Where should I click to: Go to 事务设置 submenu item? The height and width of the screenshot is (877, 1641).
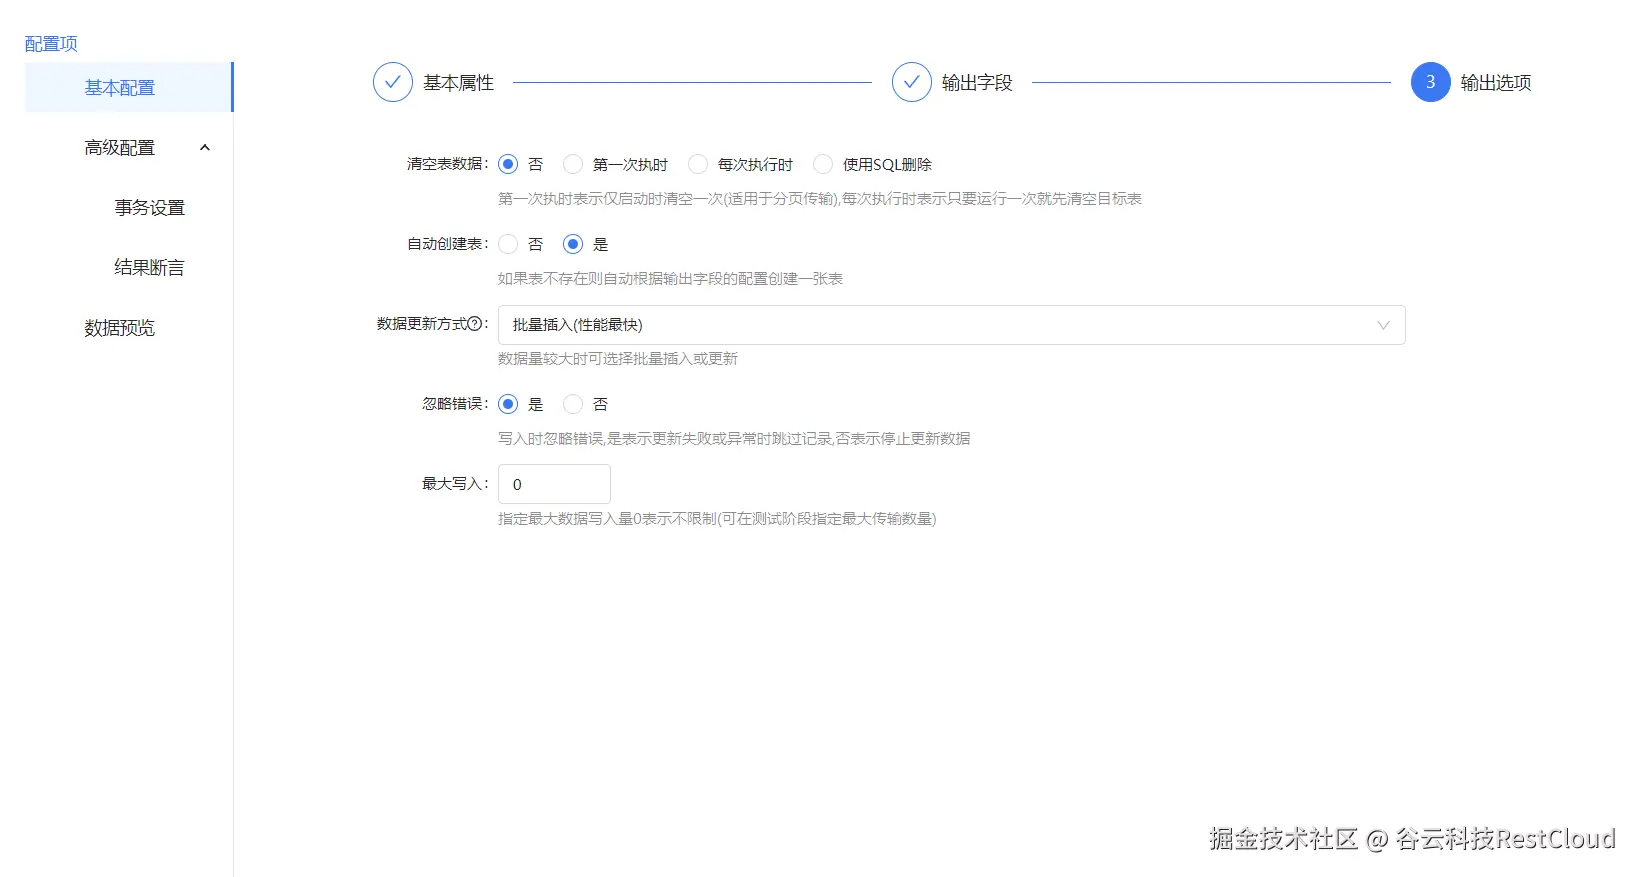(150, 208)
